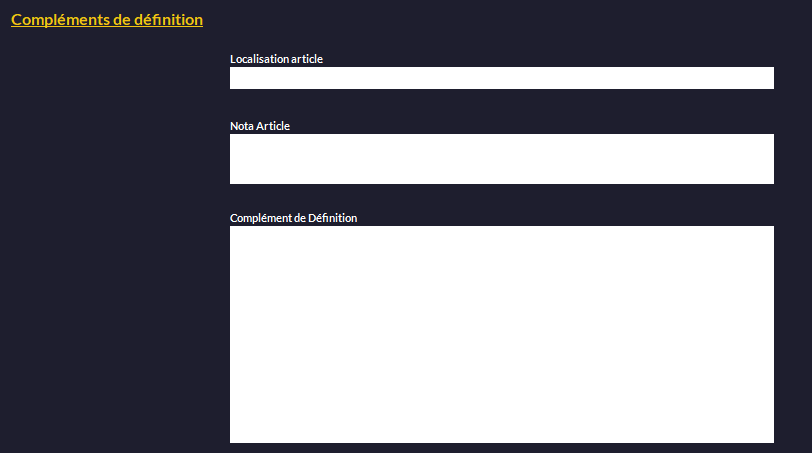Set focus to definition complement entry
This screenshot has height=453, width=812.
click(x=501, y=334)
